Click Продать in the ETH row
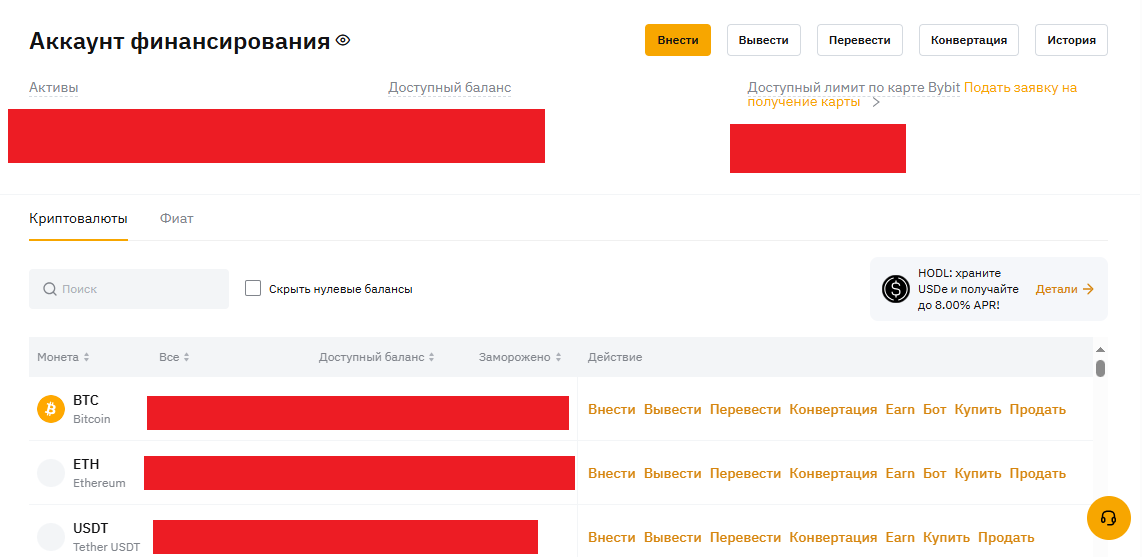This screenshot has width=1142, height=557. [x=1037, y=473]
